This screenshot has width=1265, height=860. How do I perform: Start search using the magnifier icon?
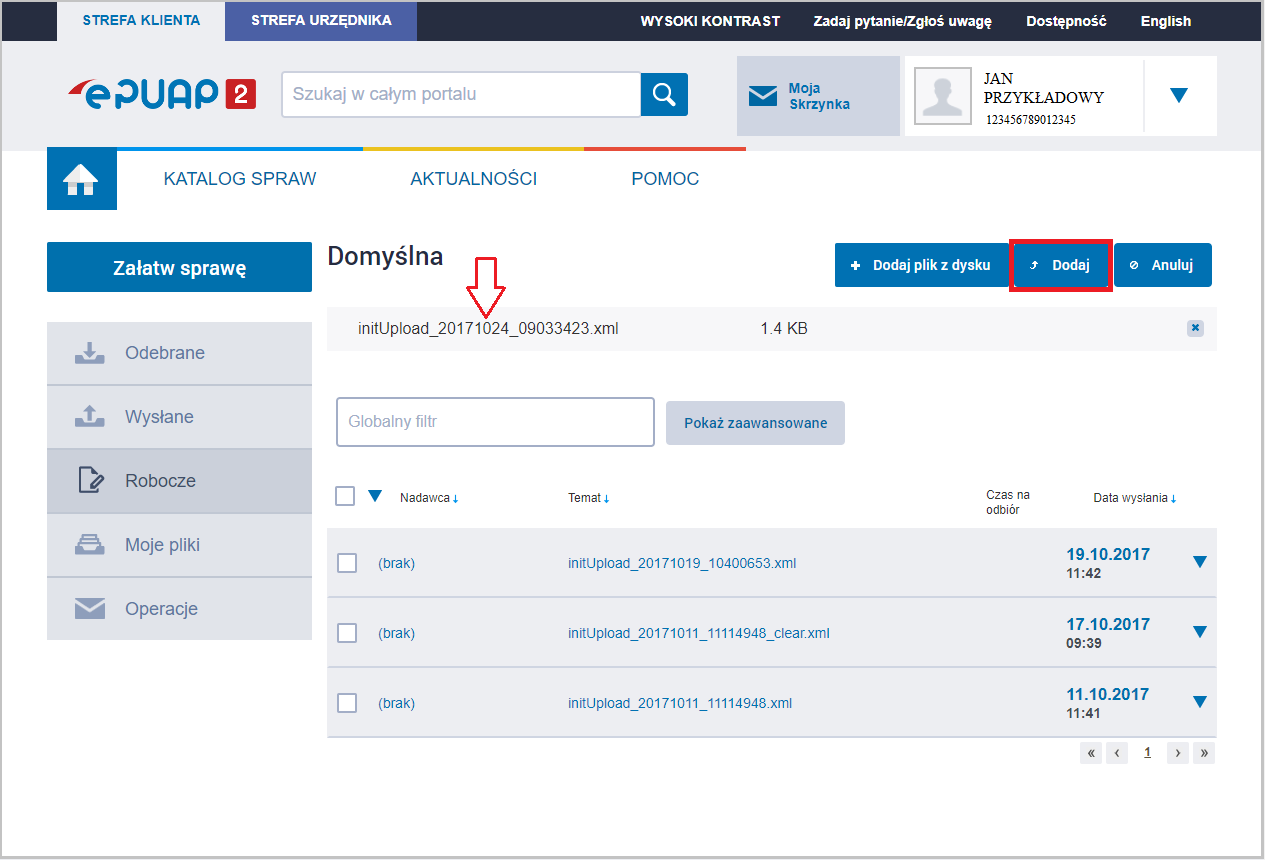(x=663, y=94)
